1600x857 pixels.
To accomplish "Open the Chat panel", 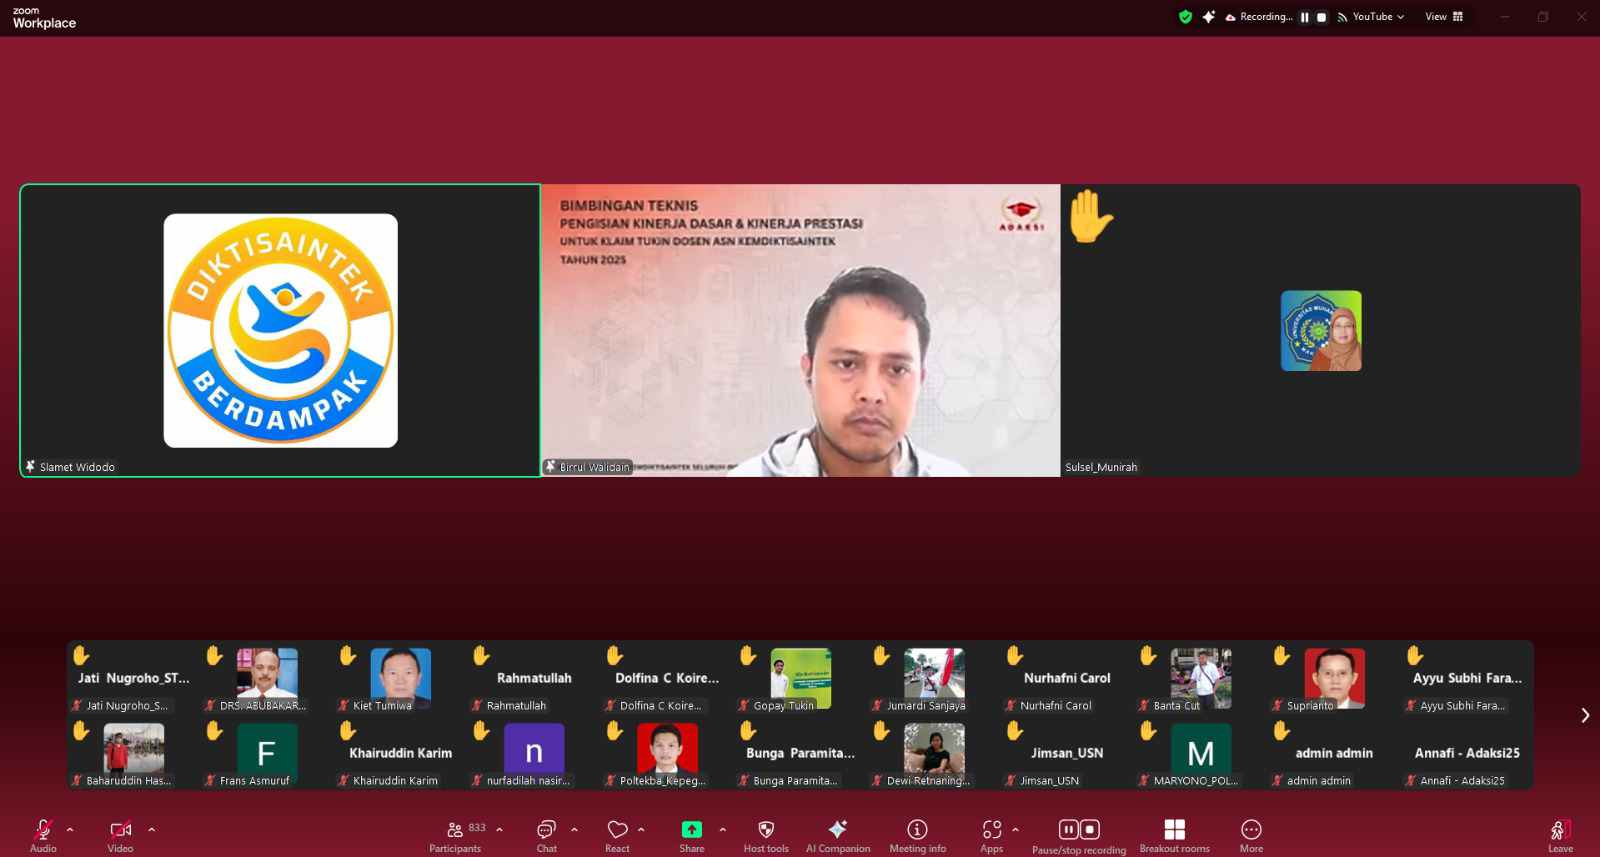I will pyautogui.click(x=546, y=835).
